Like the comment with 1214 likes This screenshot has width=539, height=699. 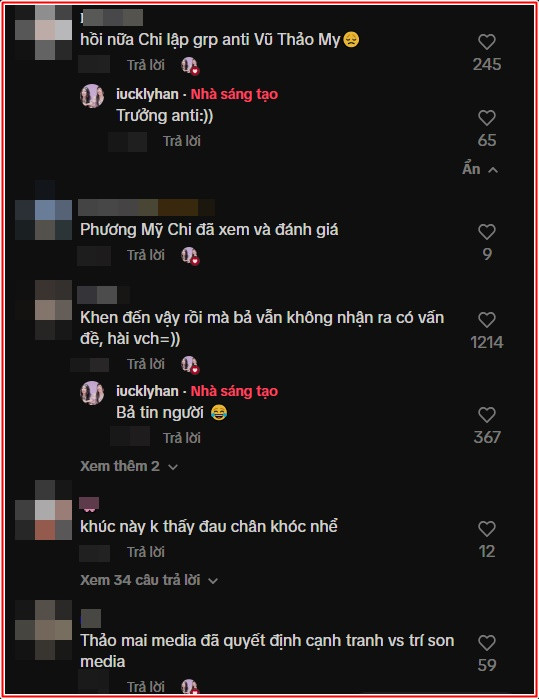coord(486,320)
